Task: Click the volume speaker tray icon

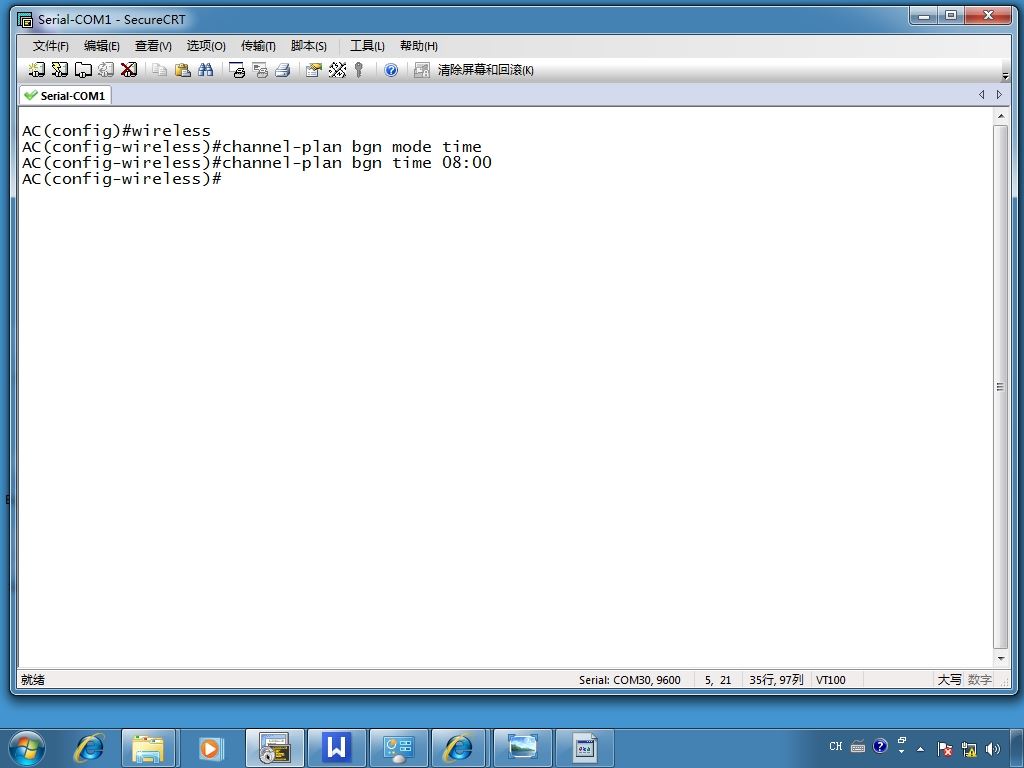Action: 993,749
